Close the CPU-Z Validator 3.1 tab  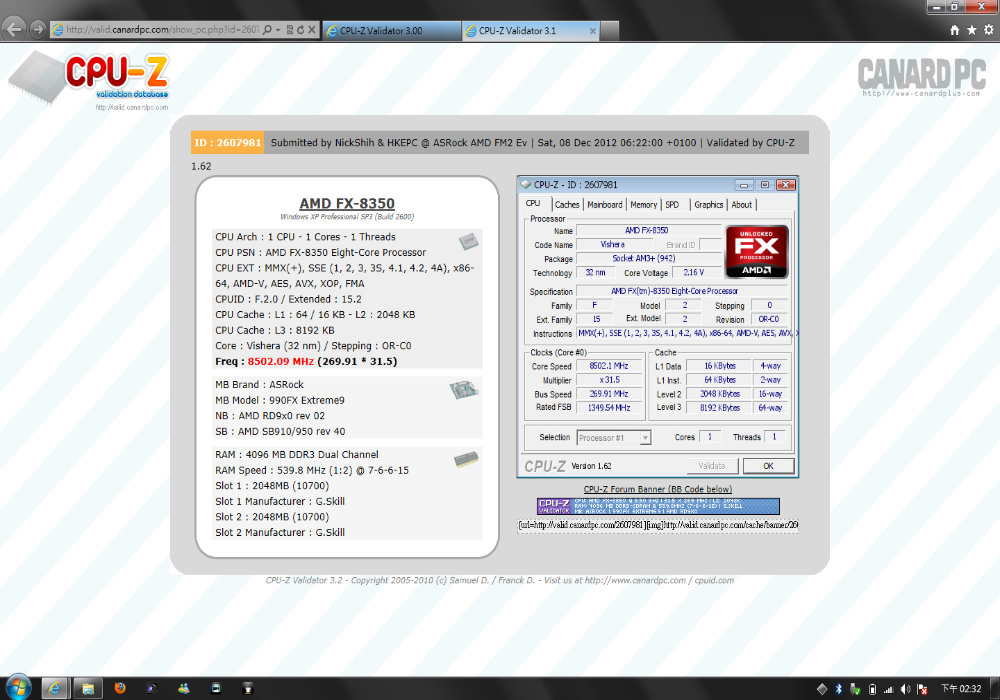592,31
